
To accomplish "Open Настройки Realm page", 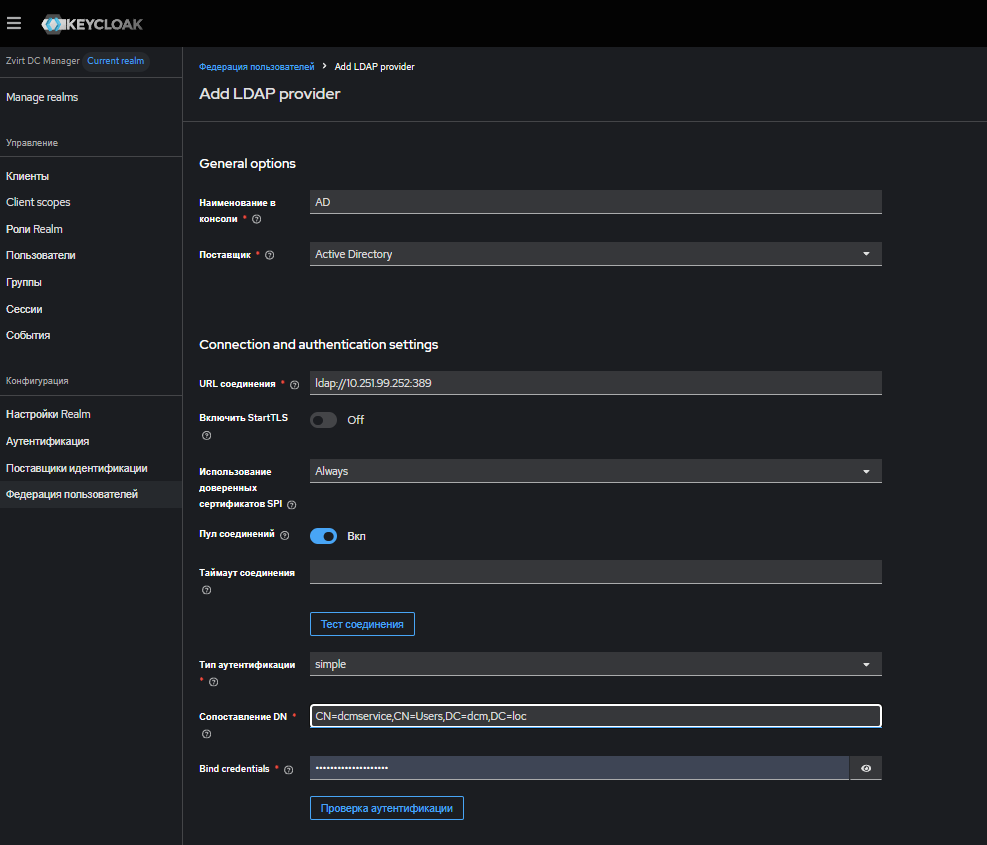I will point(48,414).
